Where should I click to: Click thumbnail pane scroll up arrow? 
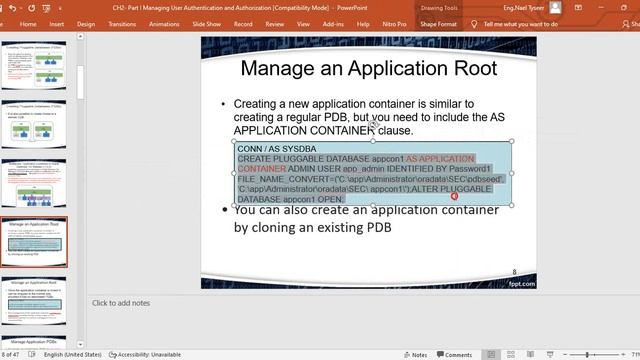(80, 36)
